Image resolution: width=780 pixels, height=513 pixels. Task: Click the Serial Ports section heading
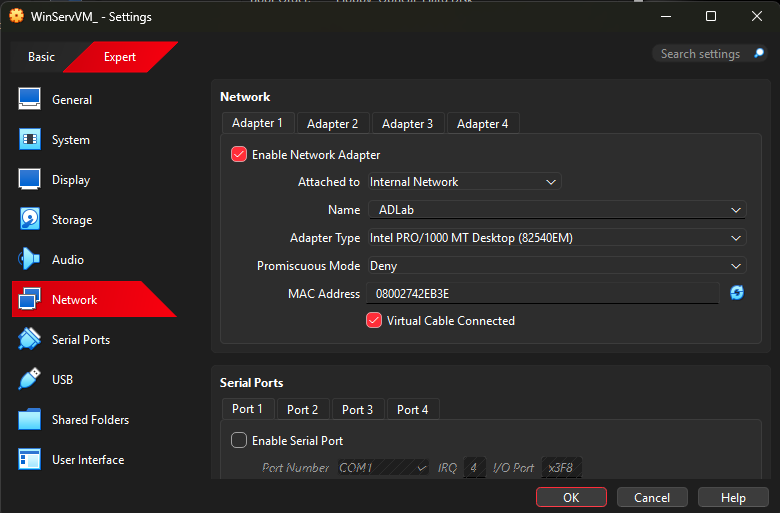tap(251, 383)
